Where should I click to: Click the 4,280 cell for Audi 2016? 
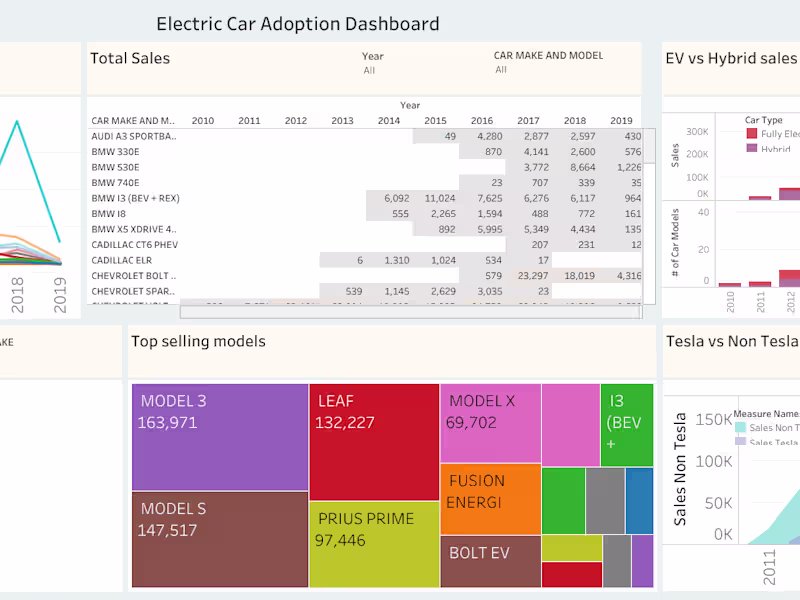click(x=490, y=136)
